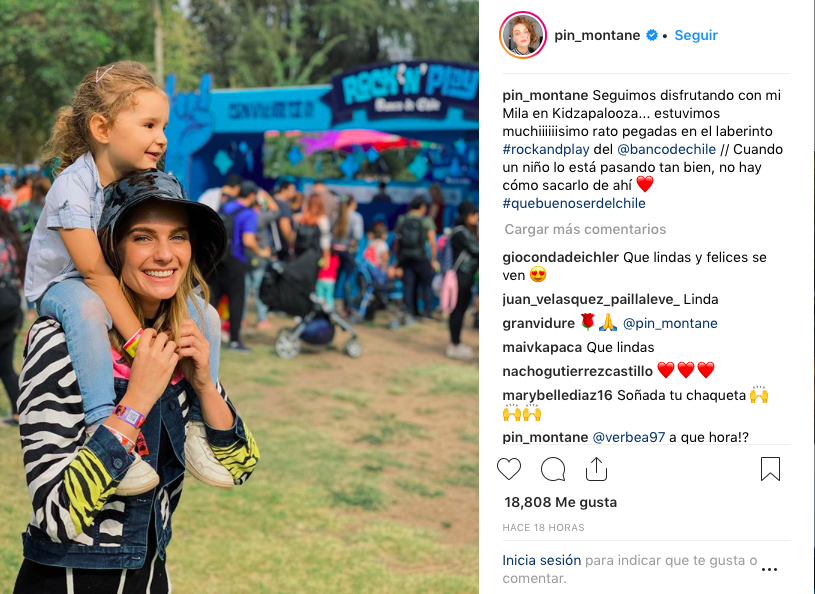Open comments with the speech bubble icon
This screenshot has height=594, width=815.
click(x=553, y=469)
